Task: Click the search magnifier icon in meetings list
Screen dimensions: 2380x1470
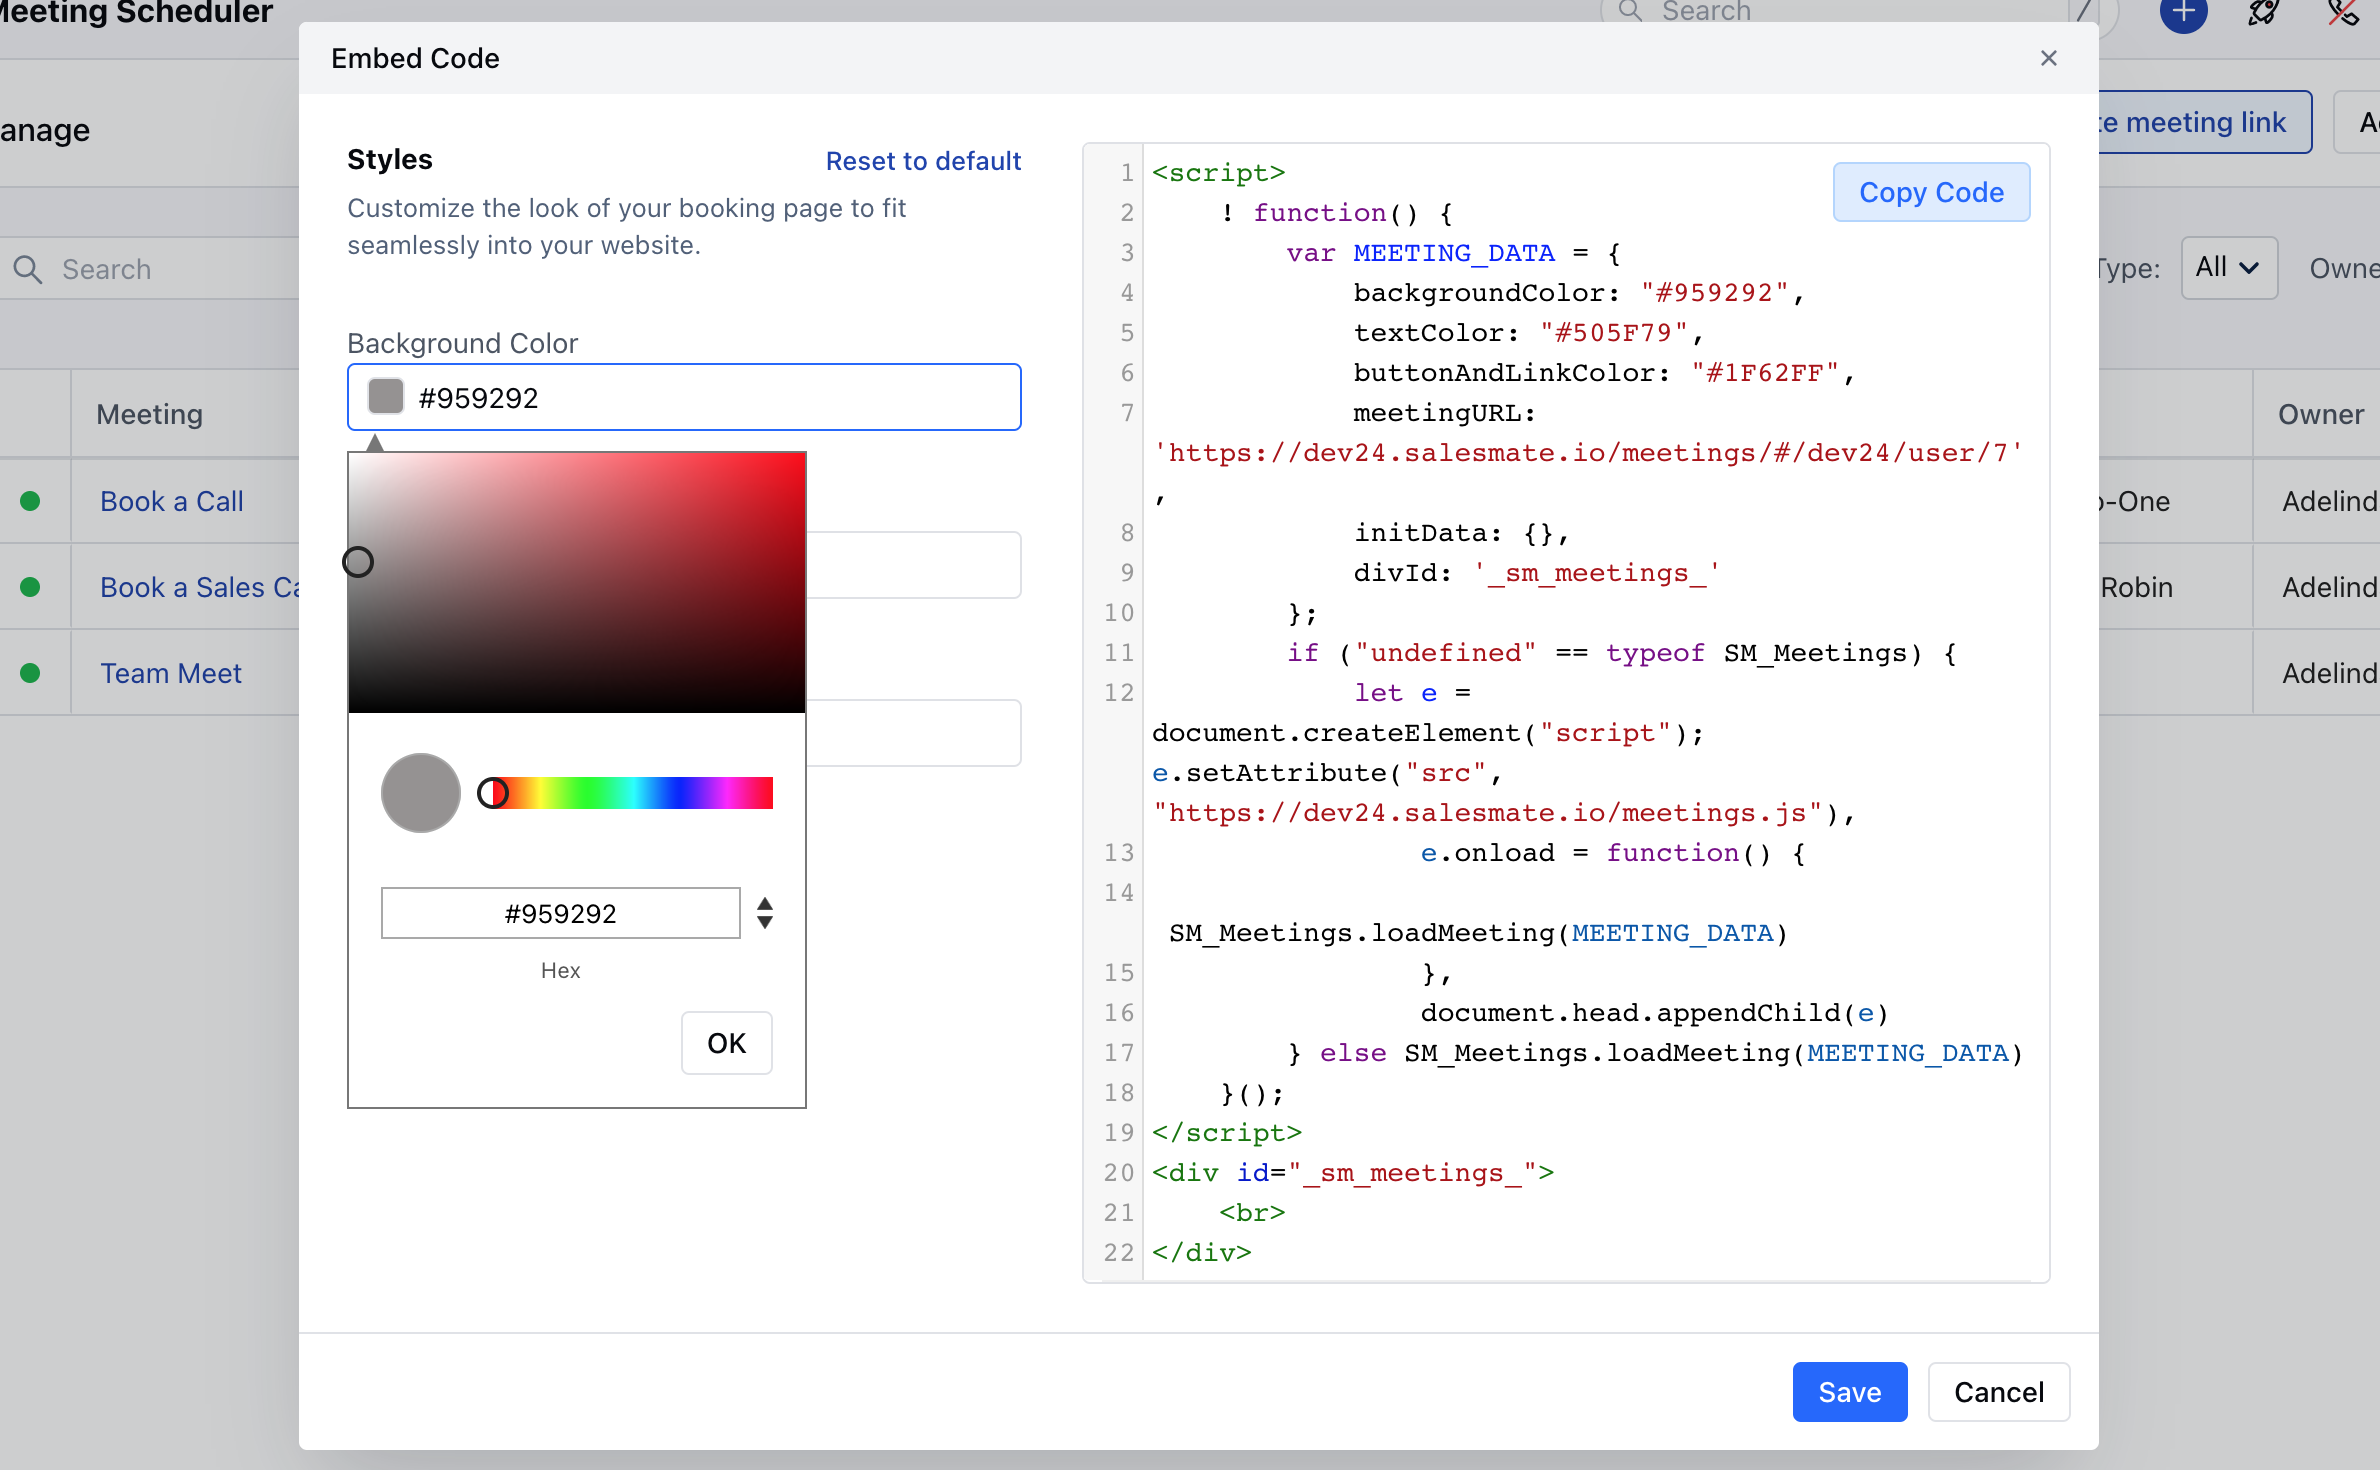Action: coord(28,269)
